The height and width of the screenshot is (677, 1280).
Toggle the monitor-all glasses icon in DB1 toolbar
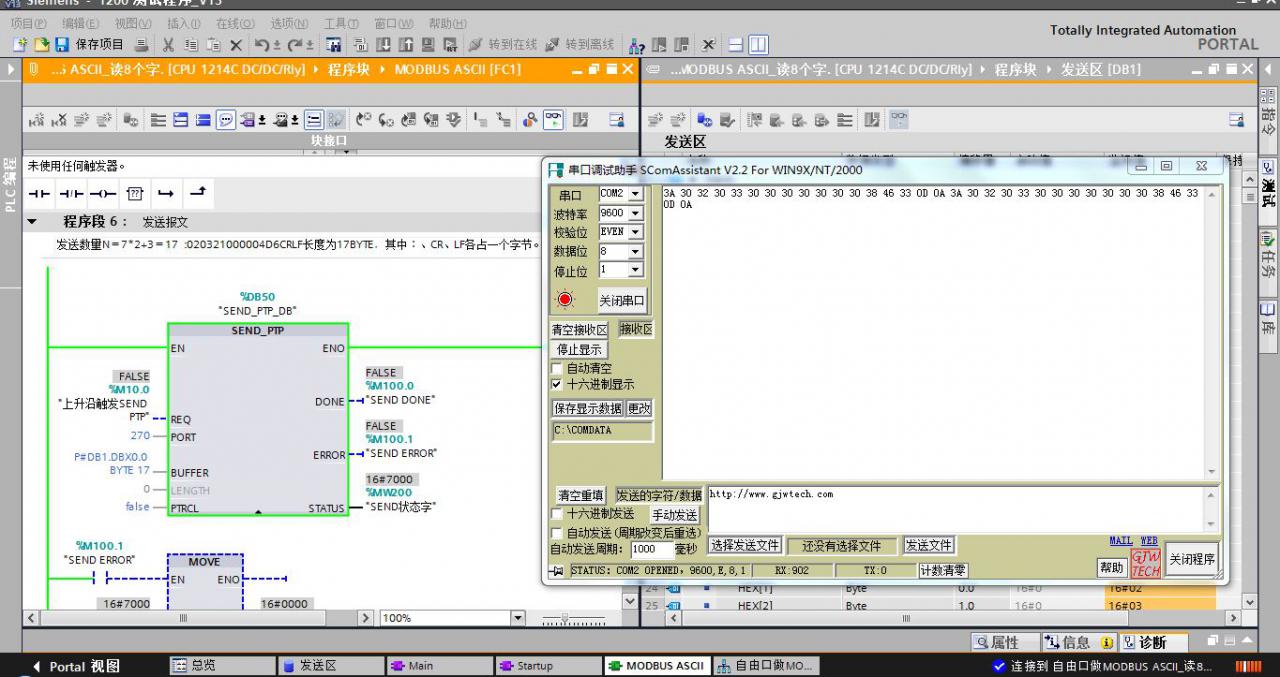pyautogui.click(x=899, y=120)
